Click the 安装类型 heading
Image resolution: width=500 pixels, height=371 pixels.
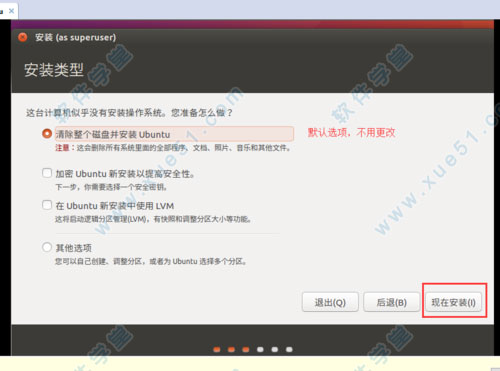point(54,70)
